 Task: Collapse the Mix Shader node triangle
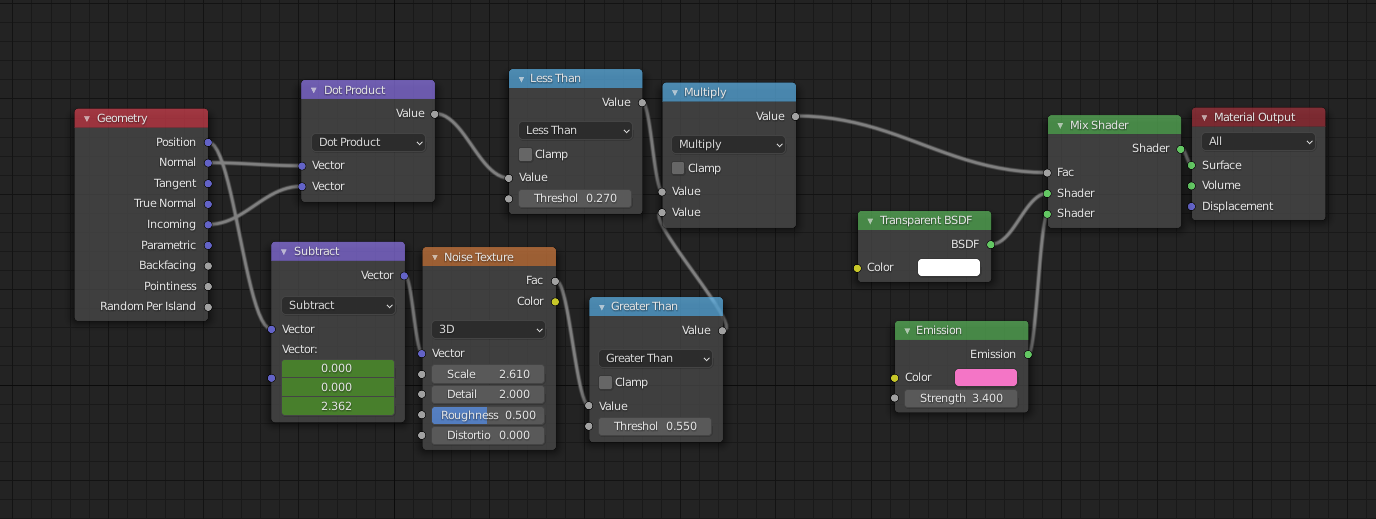[1060, 125]
